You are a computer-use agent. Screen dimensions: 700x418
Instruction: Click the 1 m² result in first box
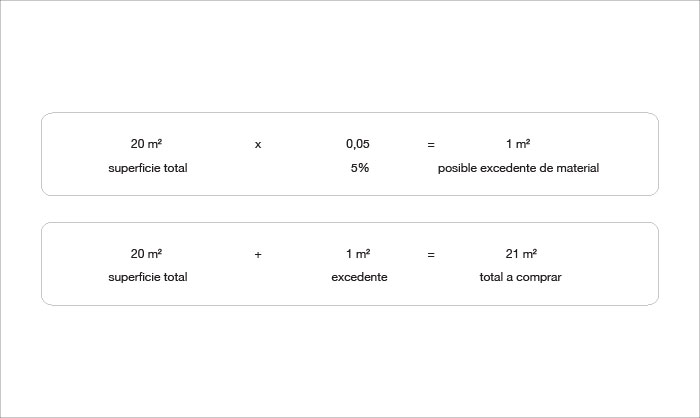click(518, 144)
